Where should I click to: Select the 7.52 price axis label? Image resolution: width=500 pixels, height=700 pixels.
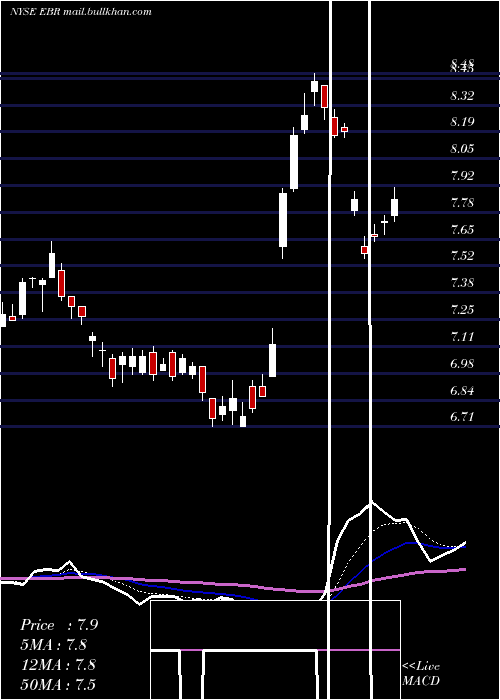pyautogui.click(x=462, y=256)
